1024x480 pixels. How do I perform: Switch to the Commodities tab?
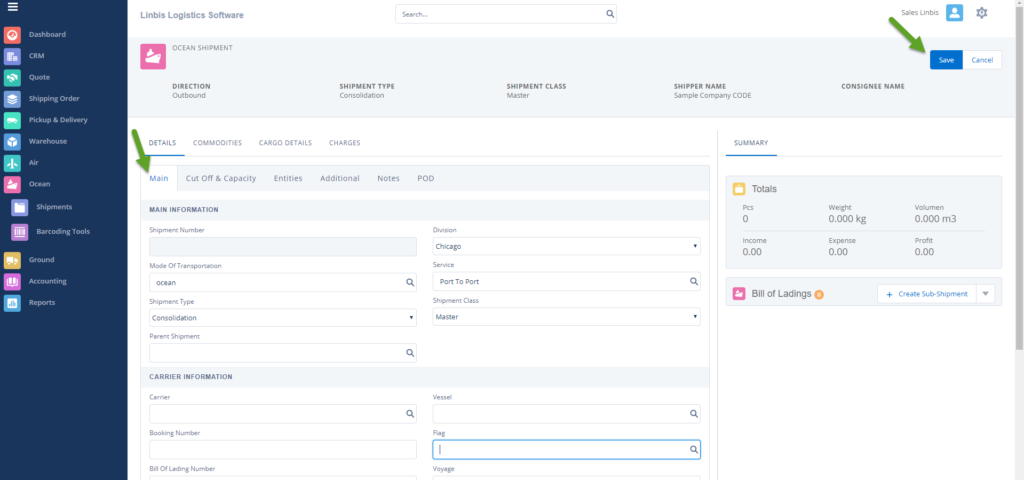click(x=217, y=143)
